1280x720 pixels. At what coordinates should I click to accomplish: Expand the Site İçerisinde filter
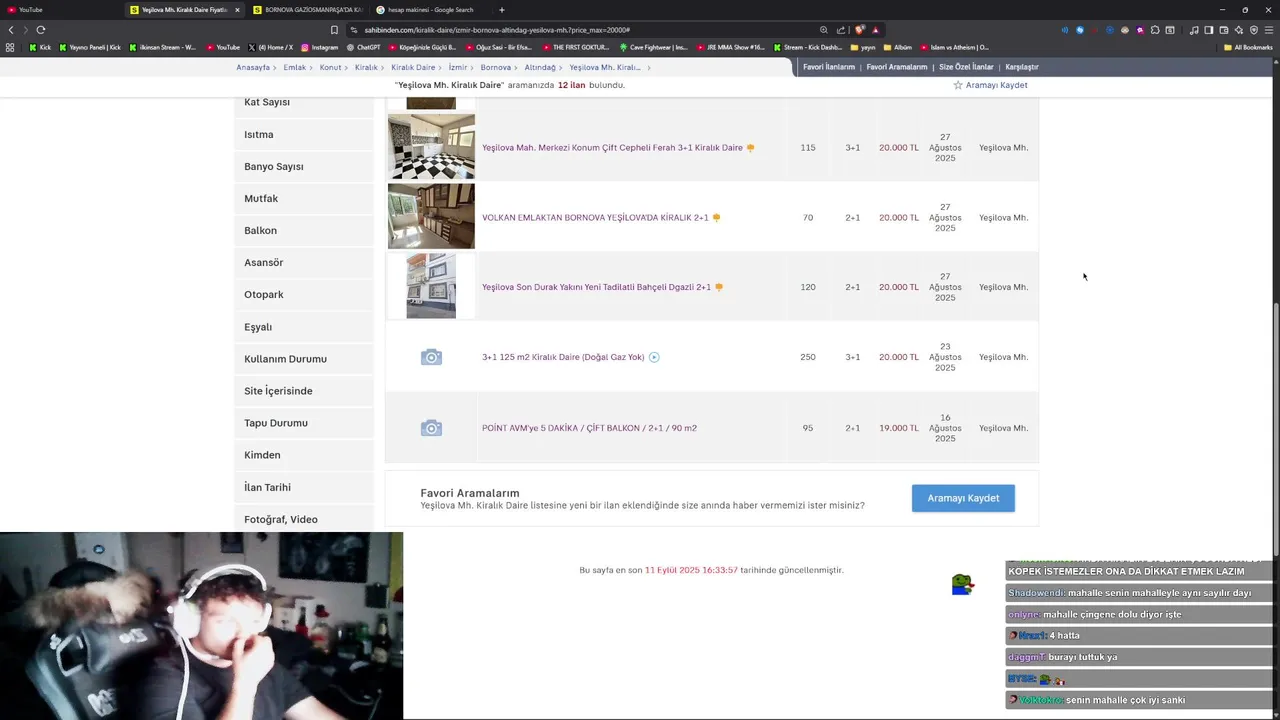tap(304, 391)
